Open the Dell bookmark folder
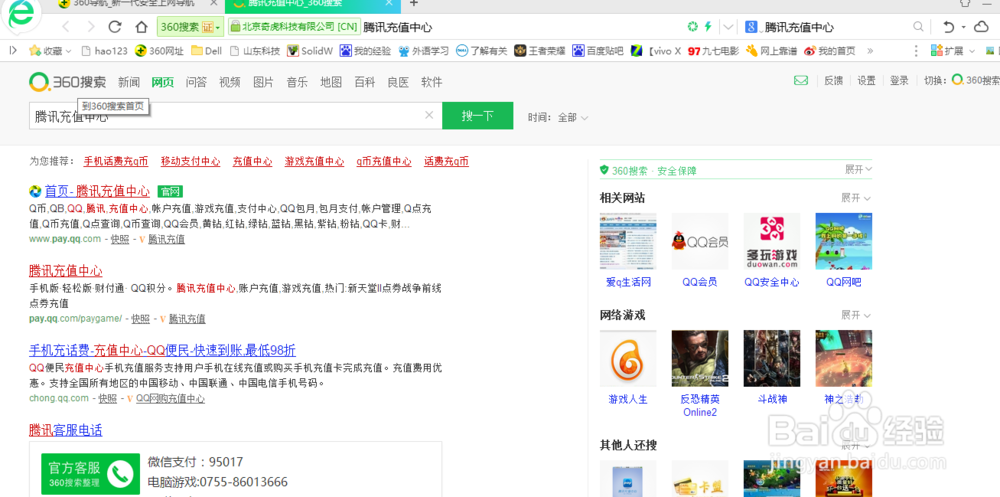The height and width of the screenshot is (497, 1000). [206, 50]
